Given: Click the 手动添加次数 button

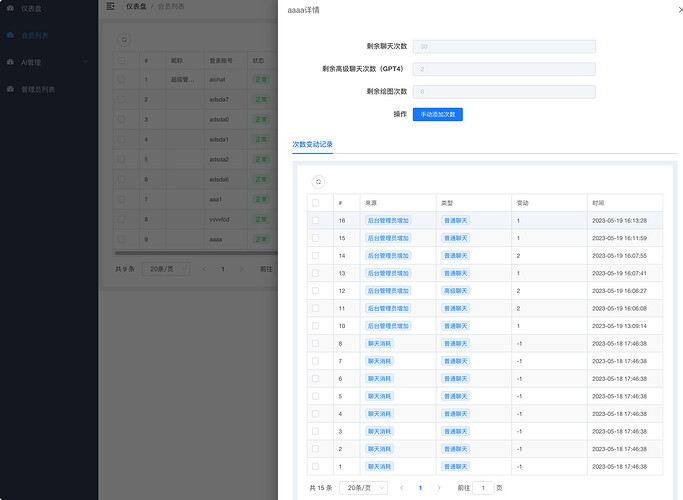Looking at the screenshot, I should pyautogui.click(x=438, y=114).
